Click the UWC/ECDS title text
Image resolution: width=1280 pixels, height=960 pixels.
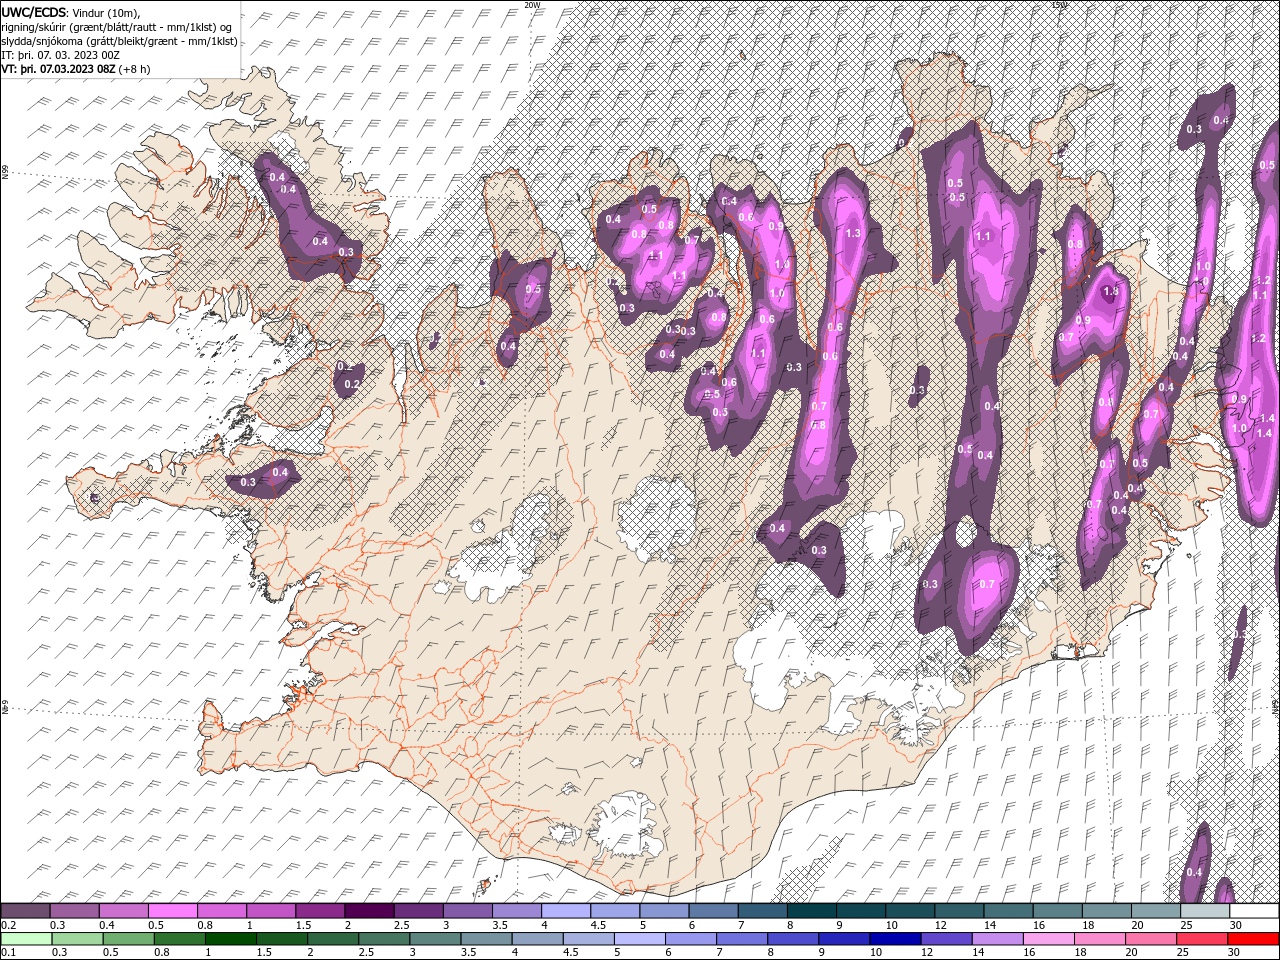(x=33, y=12)
